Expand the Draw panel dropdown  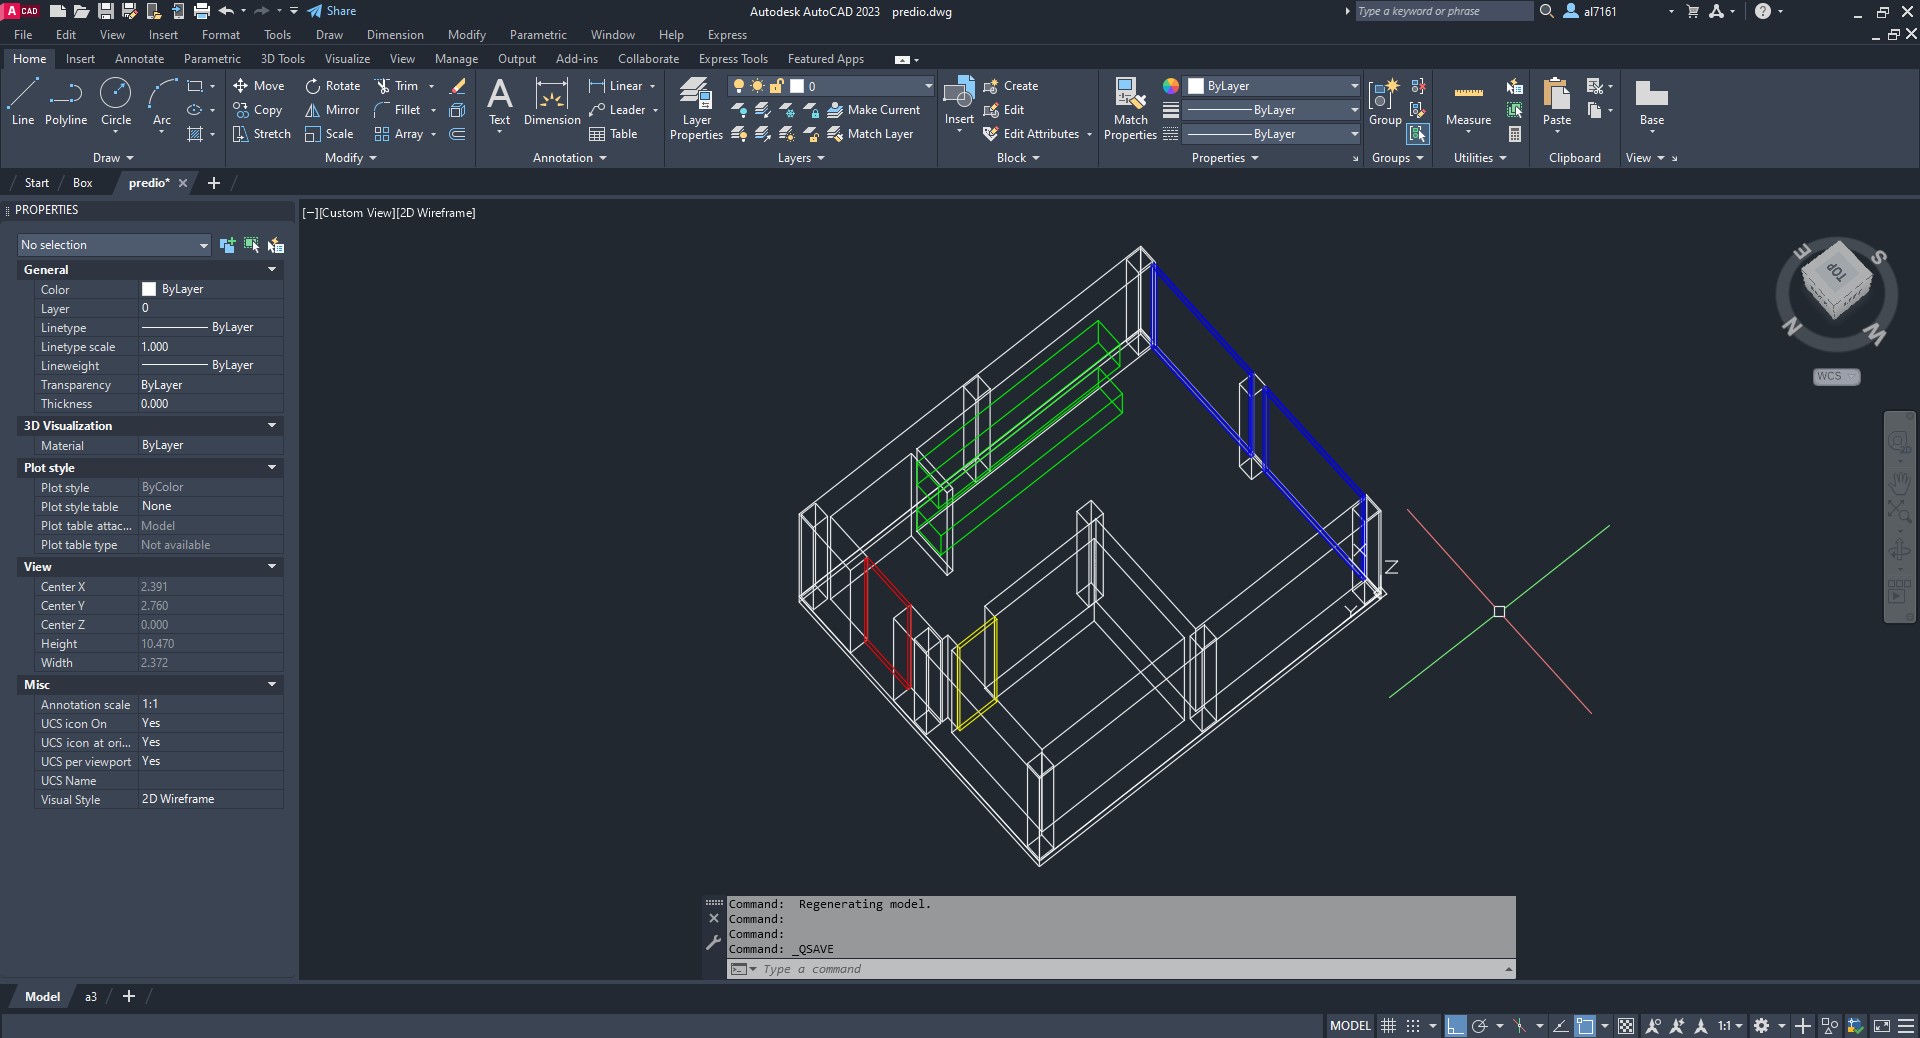point(113,158)
